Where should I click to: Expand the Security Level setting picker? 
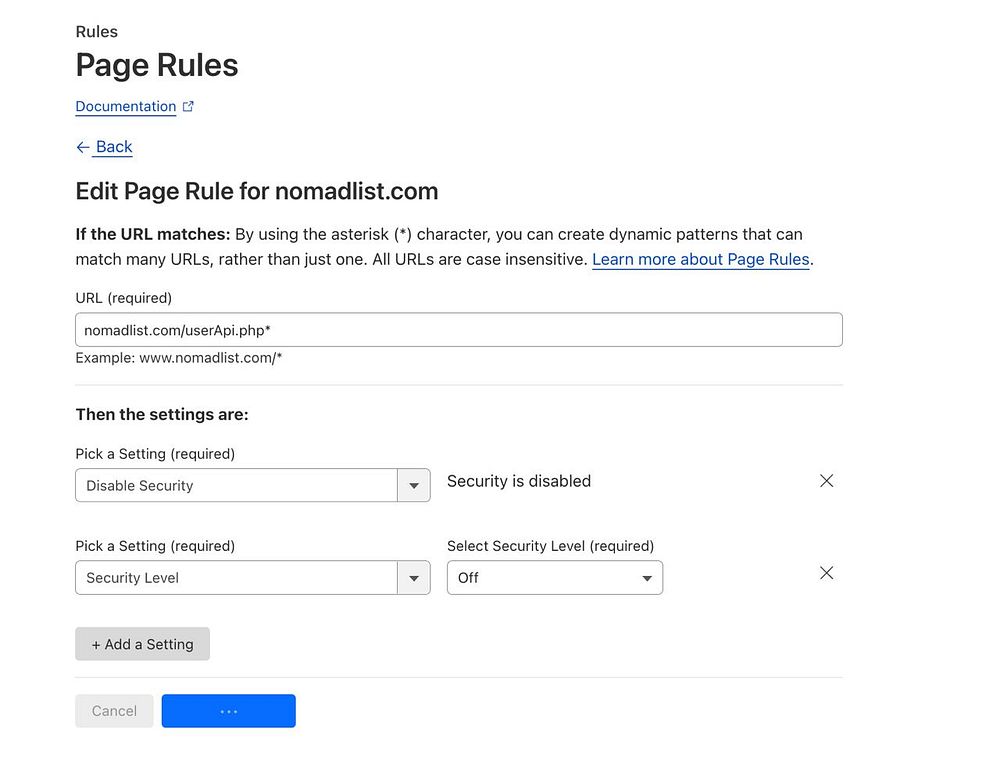click(237, 578)
